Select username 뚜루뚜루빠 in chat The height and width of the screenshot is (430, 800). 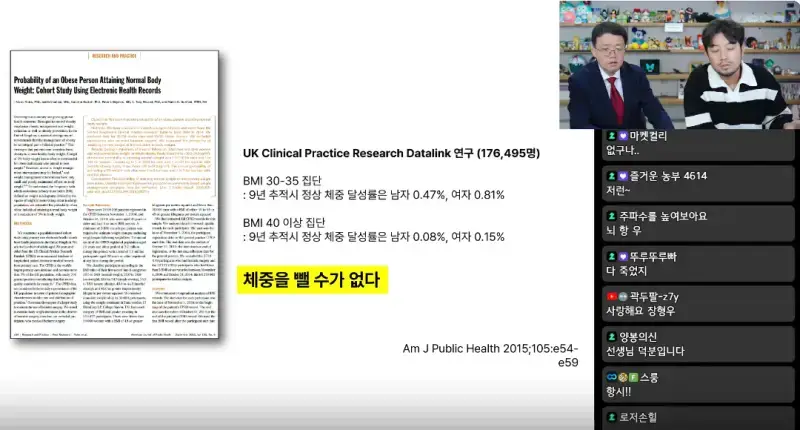(x=653, y=256)
